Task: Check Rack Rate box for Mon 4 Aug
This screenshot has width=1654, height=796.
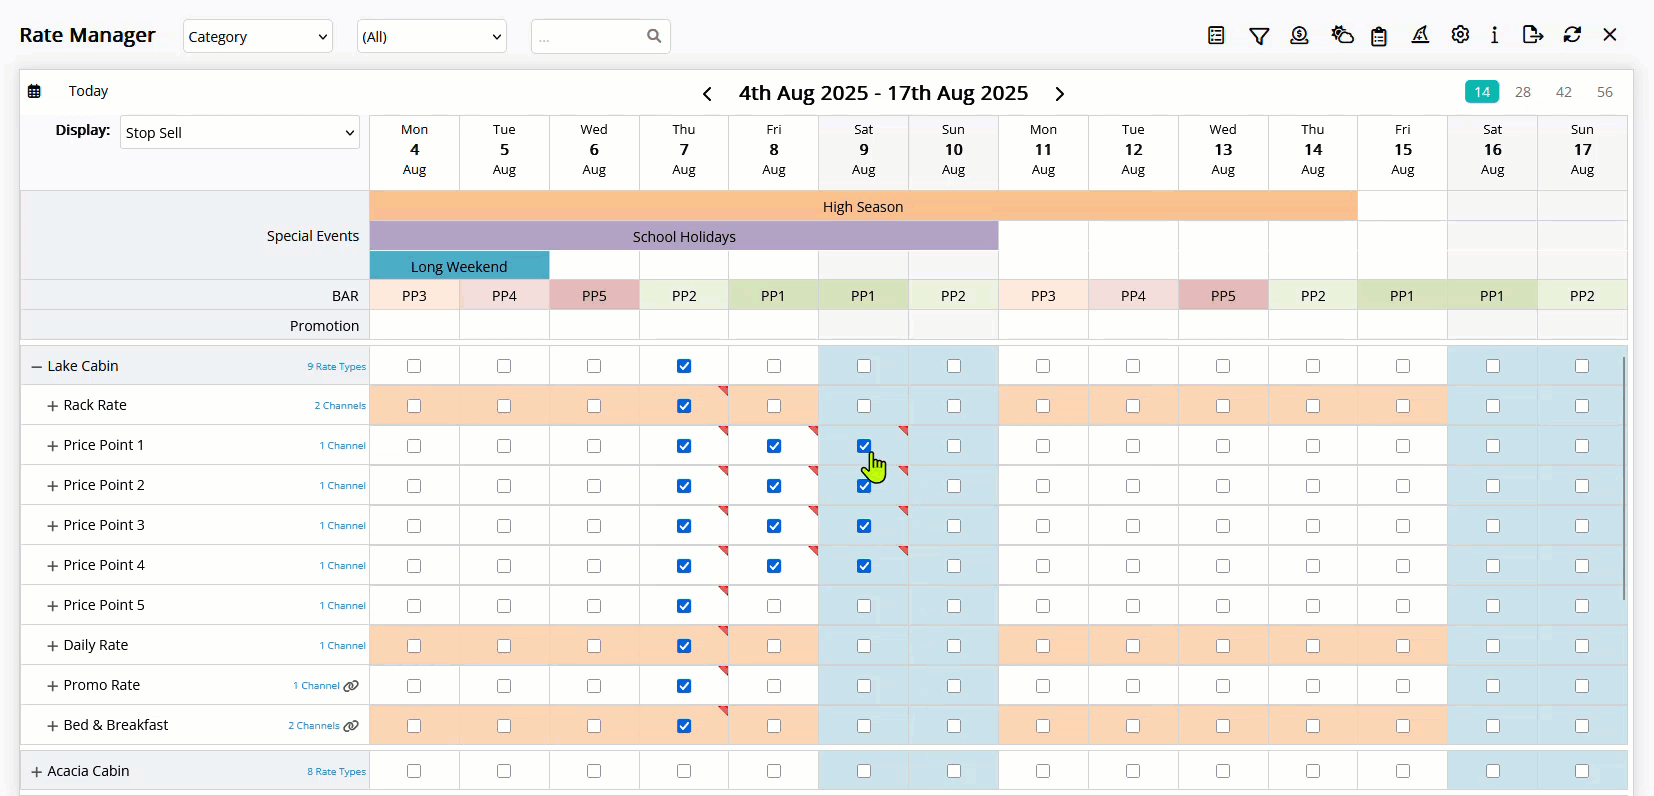Action: (414, 406)
